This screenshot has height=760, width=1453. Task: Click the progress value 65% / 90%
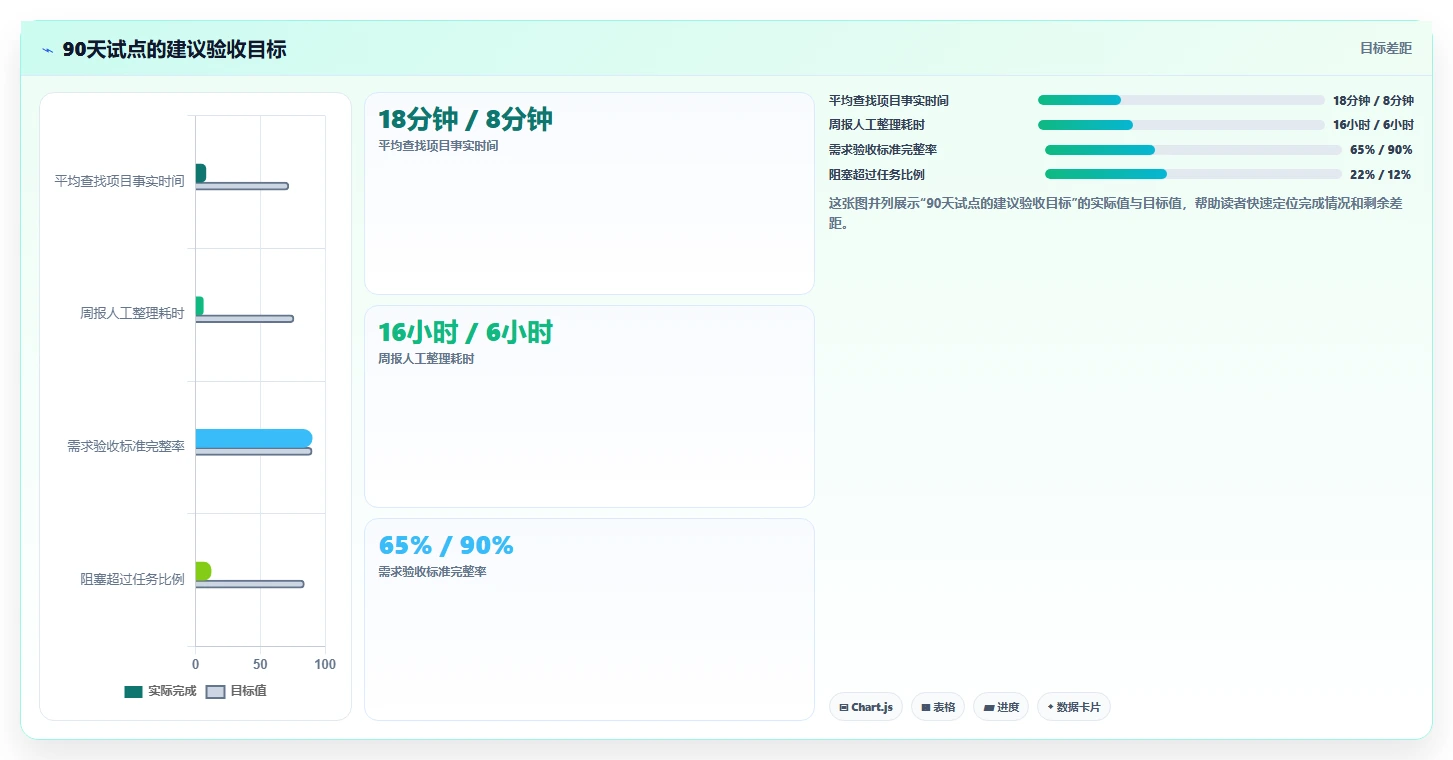coord(1381,150)
